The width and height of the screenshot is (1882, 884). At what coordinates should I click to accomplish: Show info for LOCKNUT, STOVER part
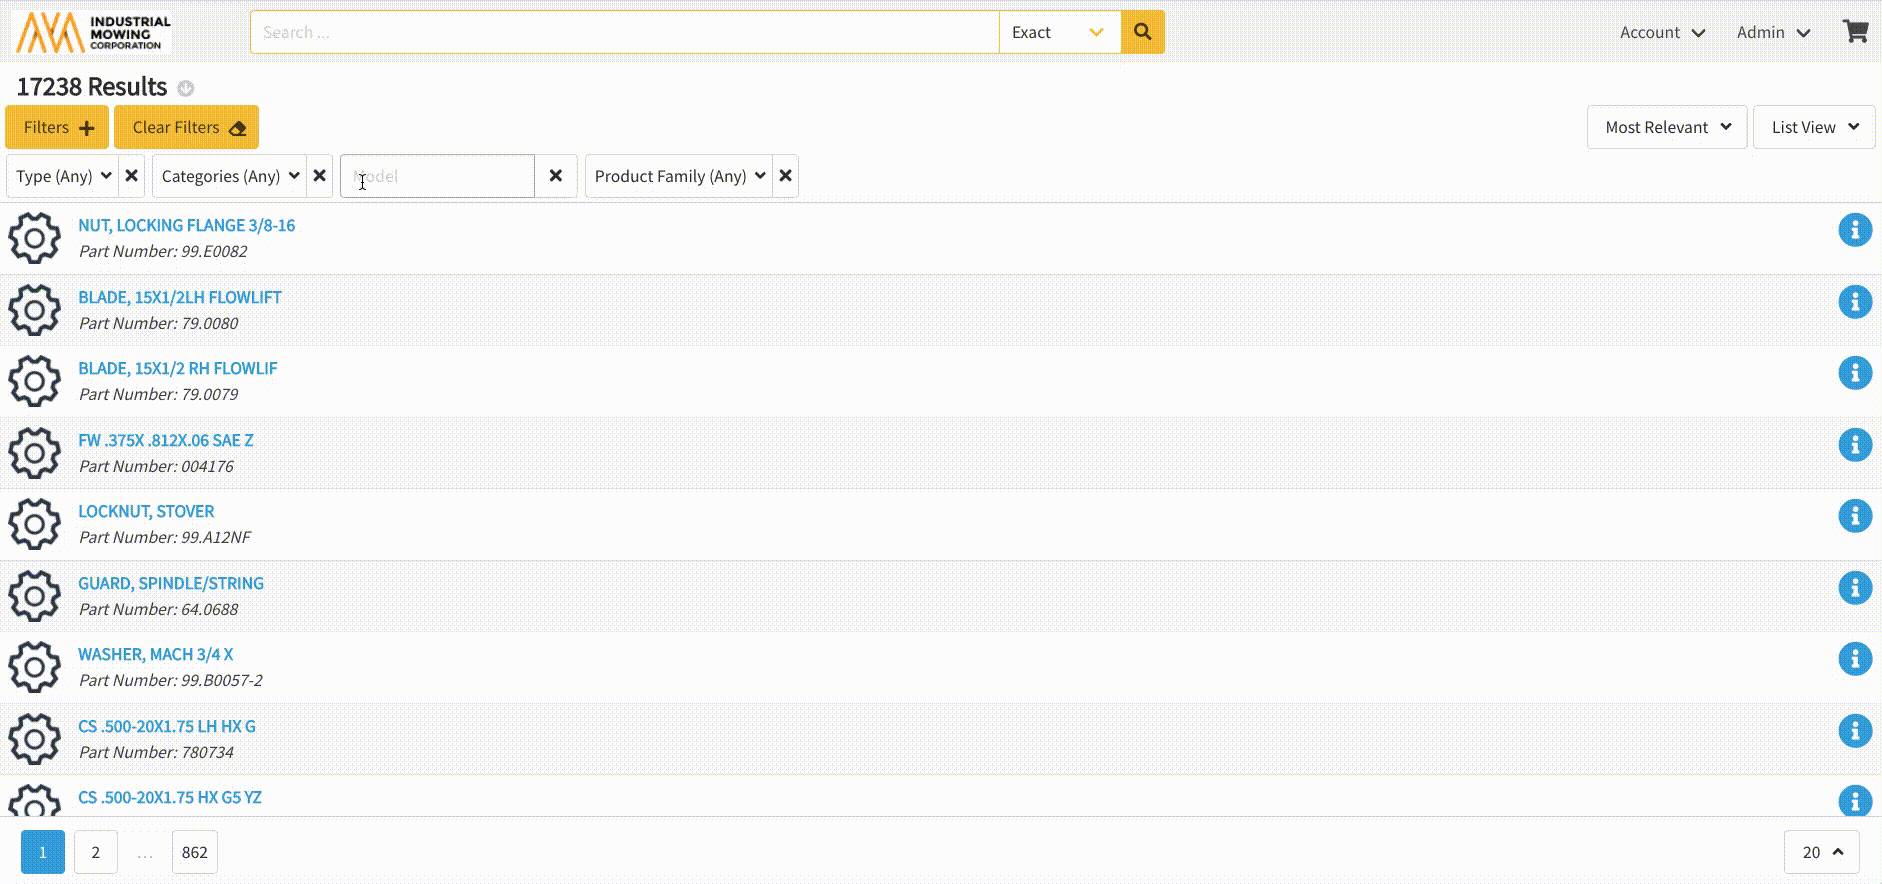[x=1854, y=516]
